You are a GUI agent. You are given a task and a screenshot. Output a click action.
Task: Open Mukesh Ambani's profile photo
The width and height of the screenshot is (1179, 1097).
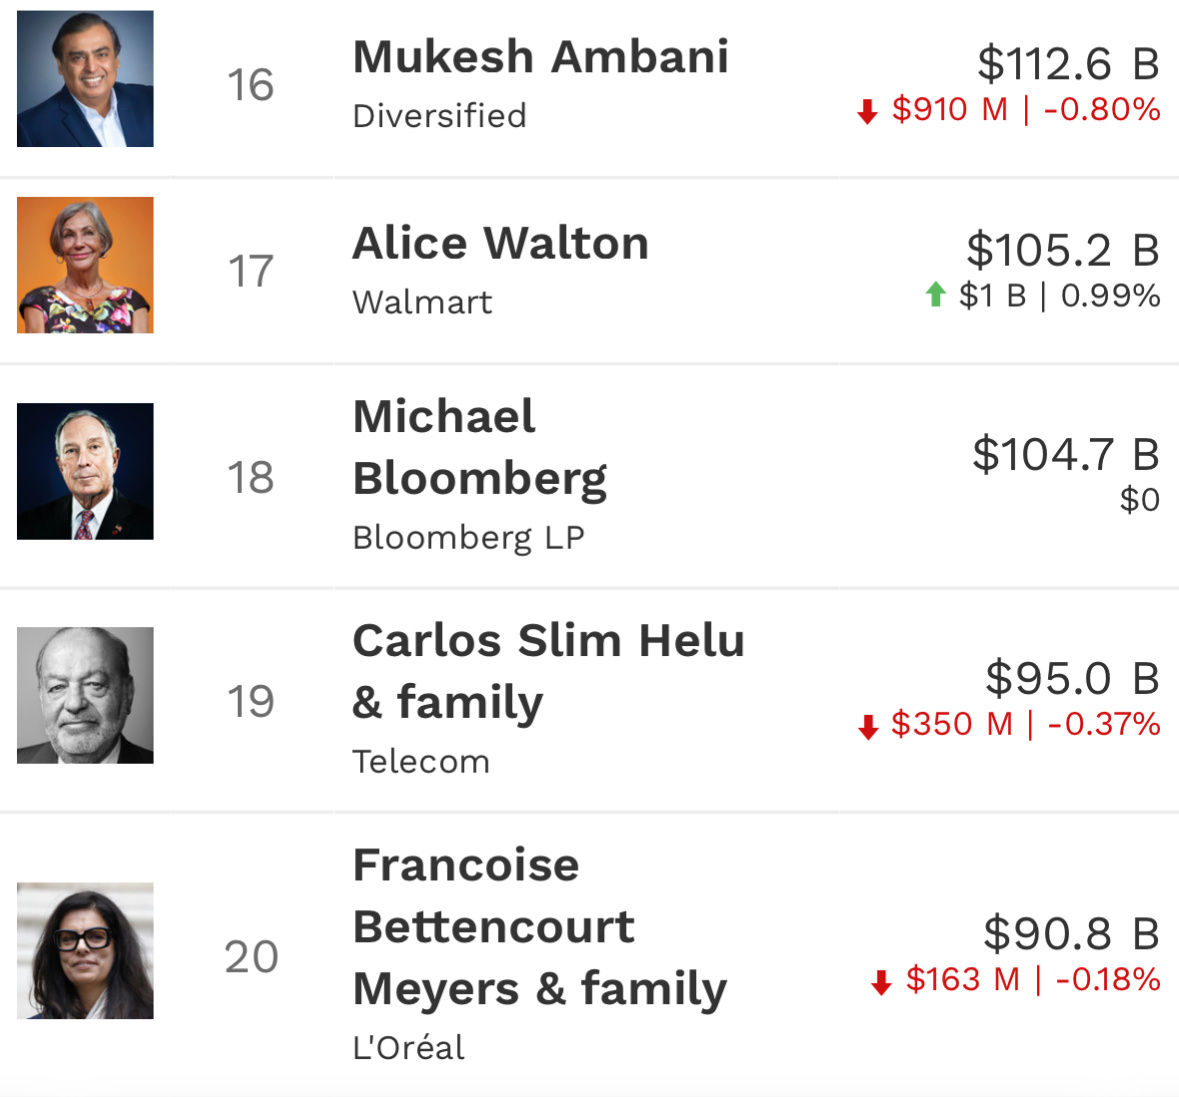[x=85, y=79]
